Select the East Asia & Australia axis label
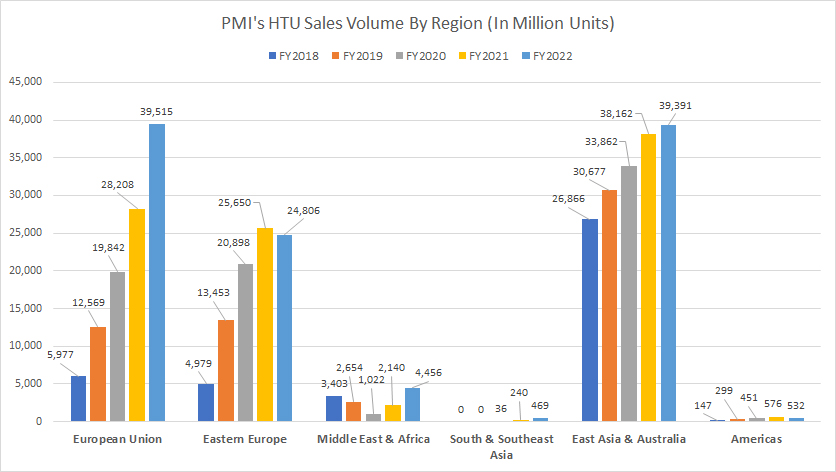 (629, 439)
